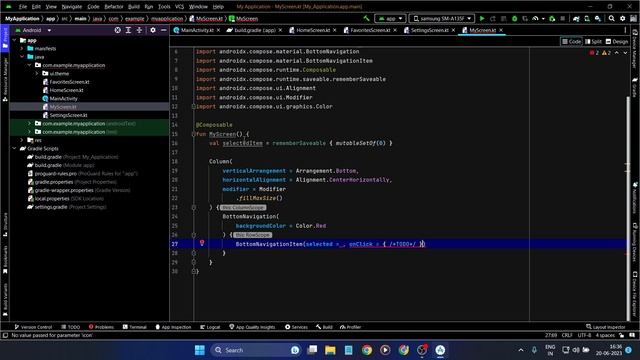Image resolution: width=640 pixels, height=360 pixels.
Task: Jump to next highlighted error arrow
Action: pos(625,53)
